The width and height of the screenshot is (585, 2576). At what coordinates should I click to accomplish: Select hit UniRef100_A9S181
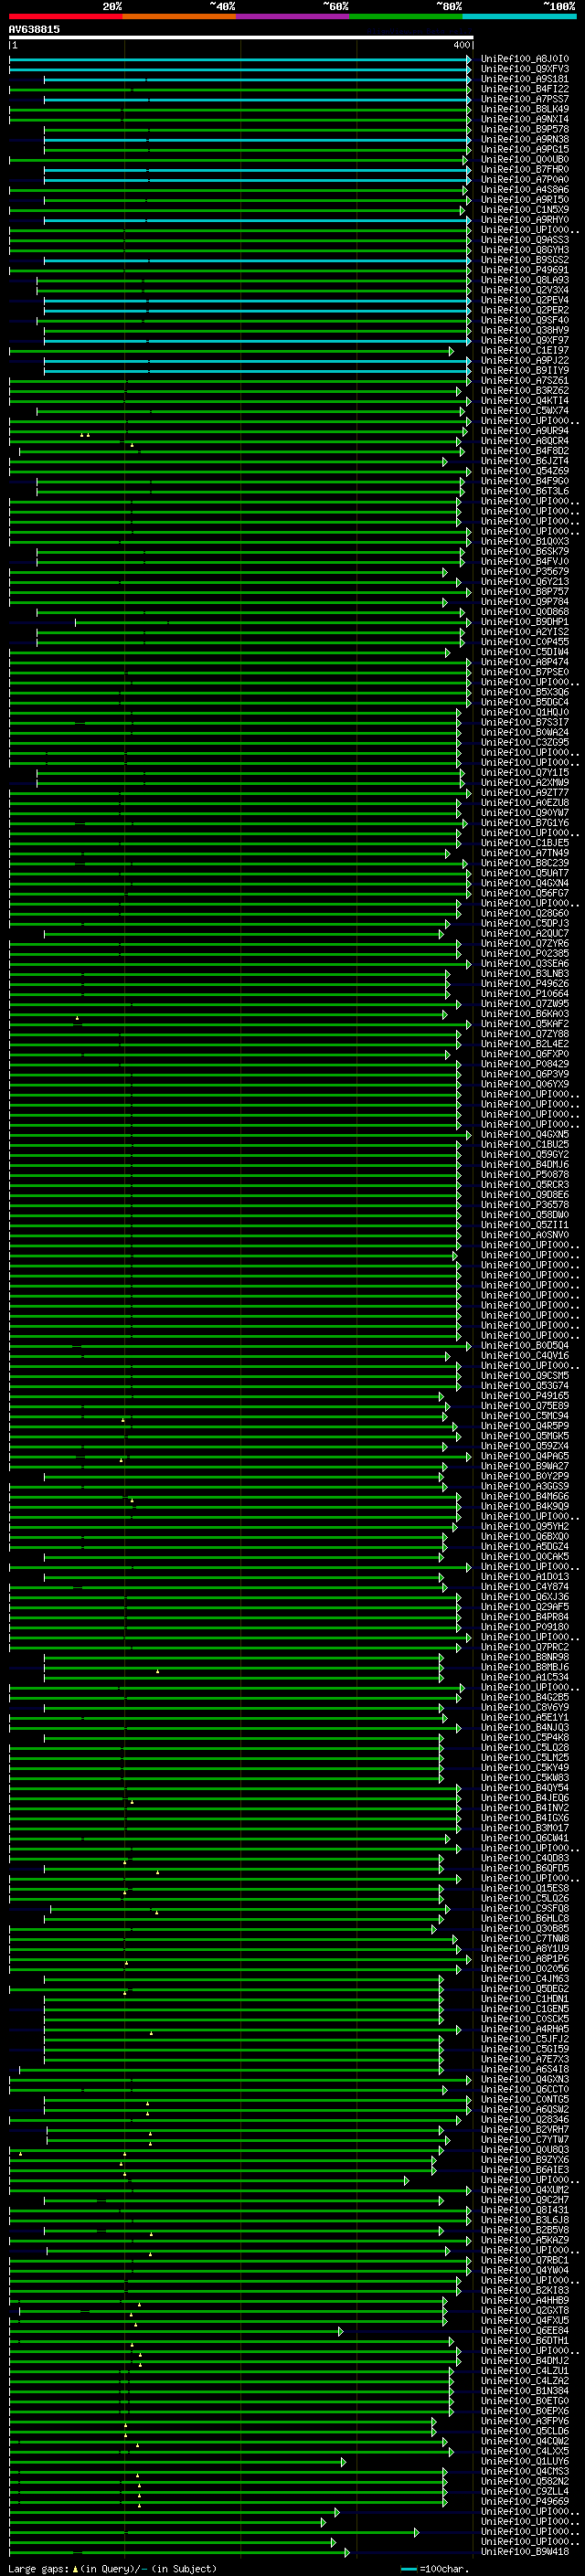point(525,79)
